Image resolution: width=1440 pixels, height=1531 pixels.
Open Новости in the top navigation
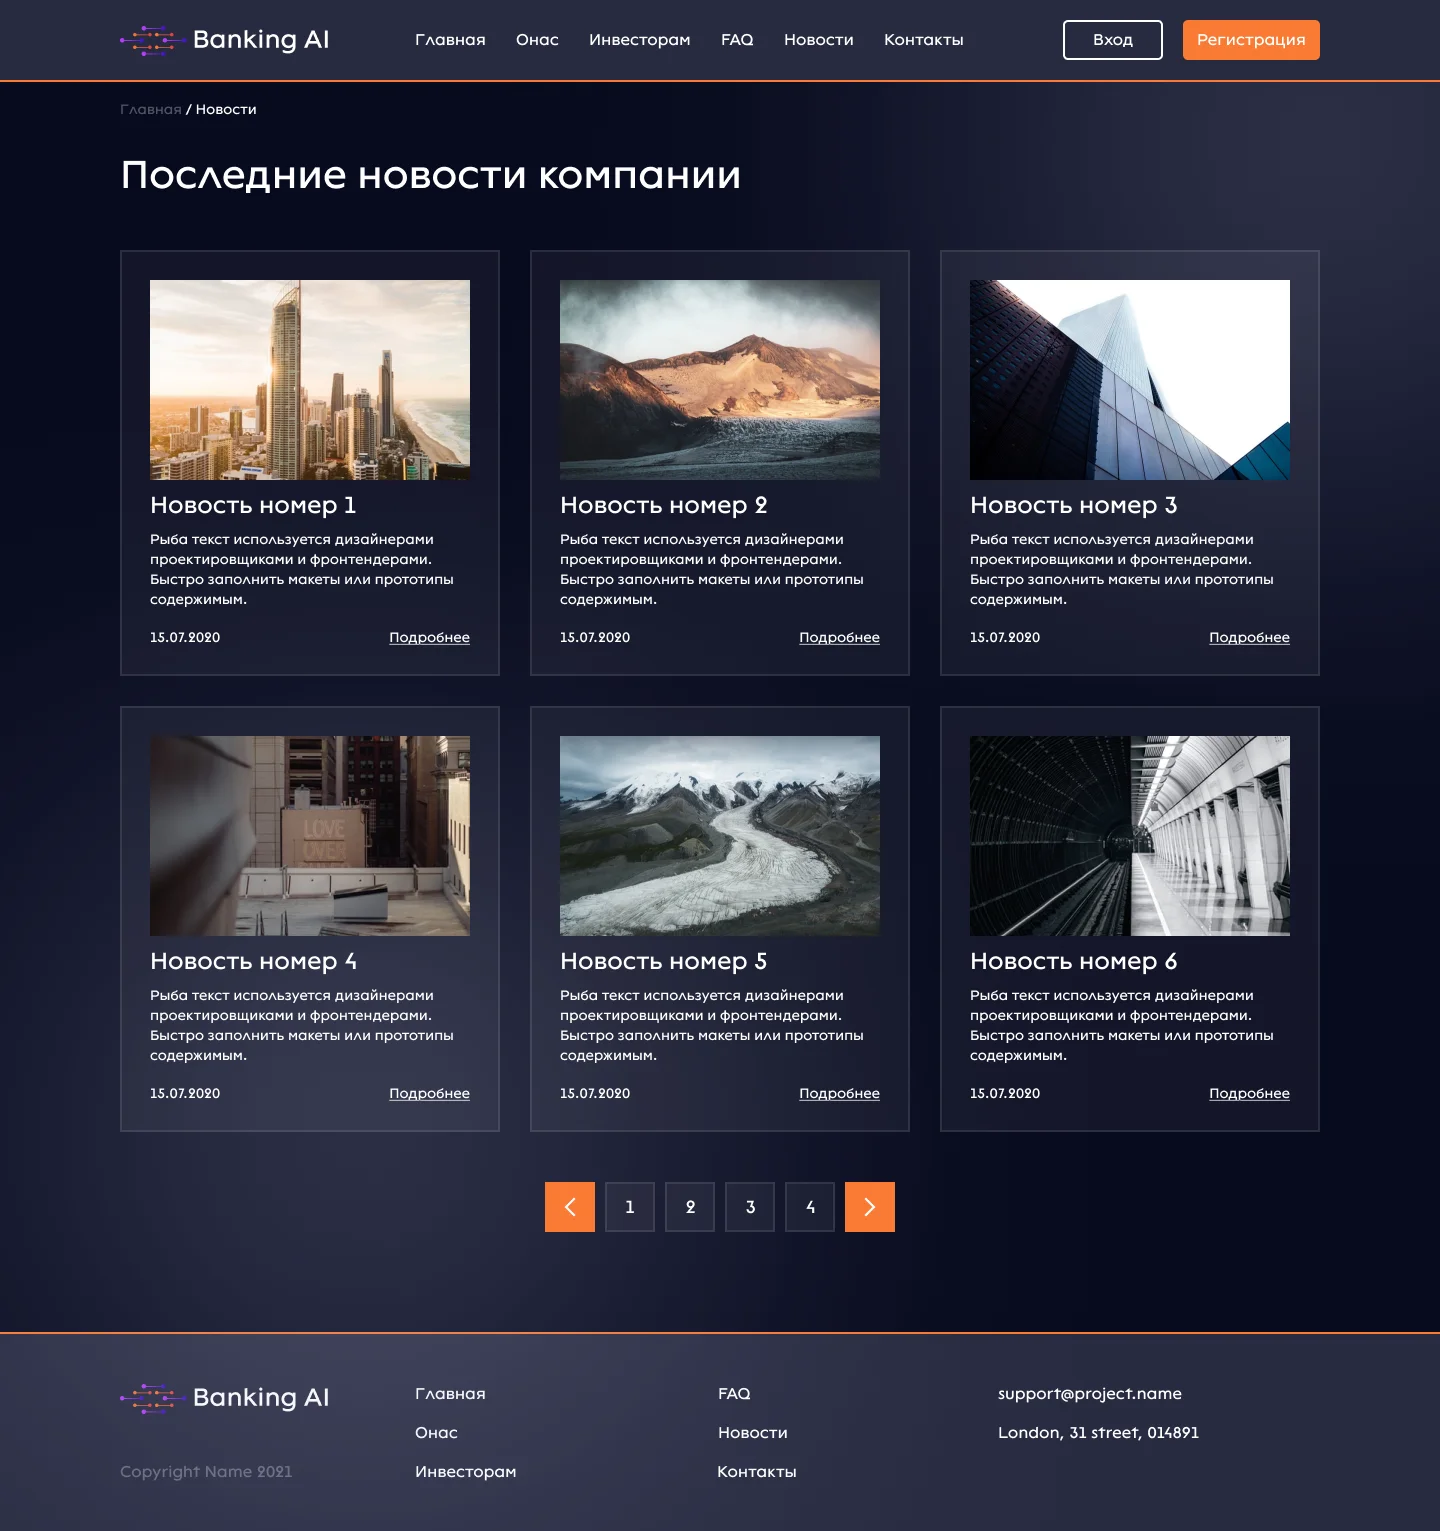pos(819,40)
